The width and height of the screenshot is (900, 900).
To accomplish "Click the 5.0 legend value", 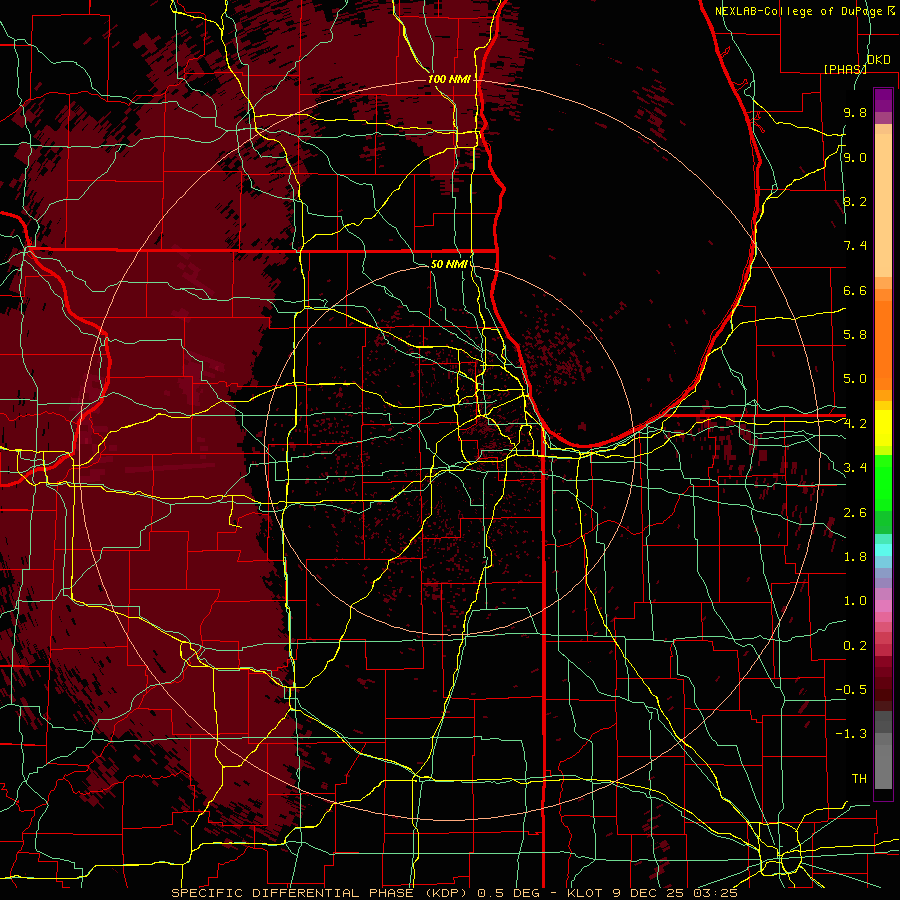I will point(855,379).
